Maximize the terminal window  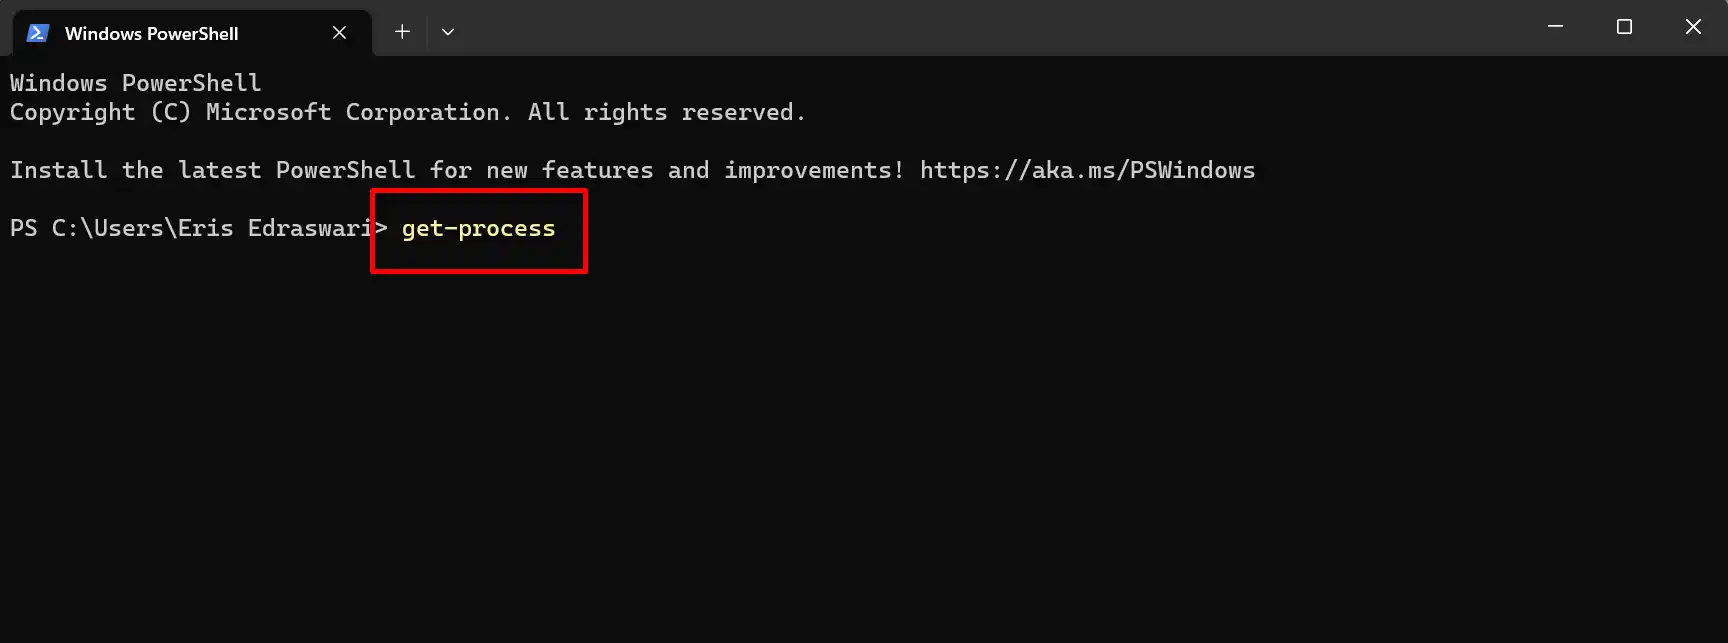[1624, 27]
